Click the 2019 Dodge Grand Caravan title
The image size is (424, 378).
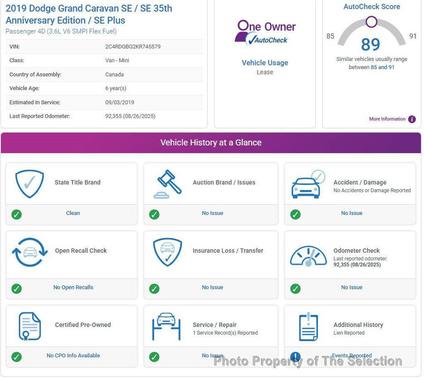[x=89, y=14]
